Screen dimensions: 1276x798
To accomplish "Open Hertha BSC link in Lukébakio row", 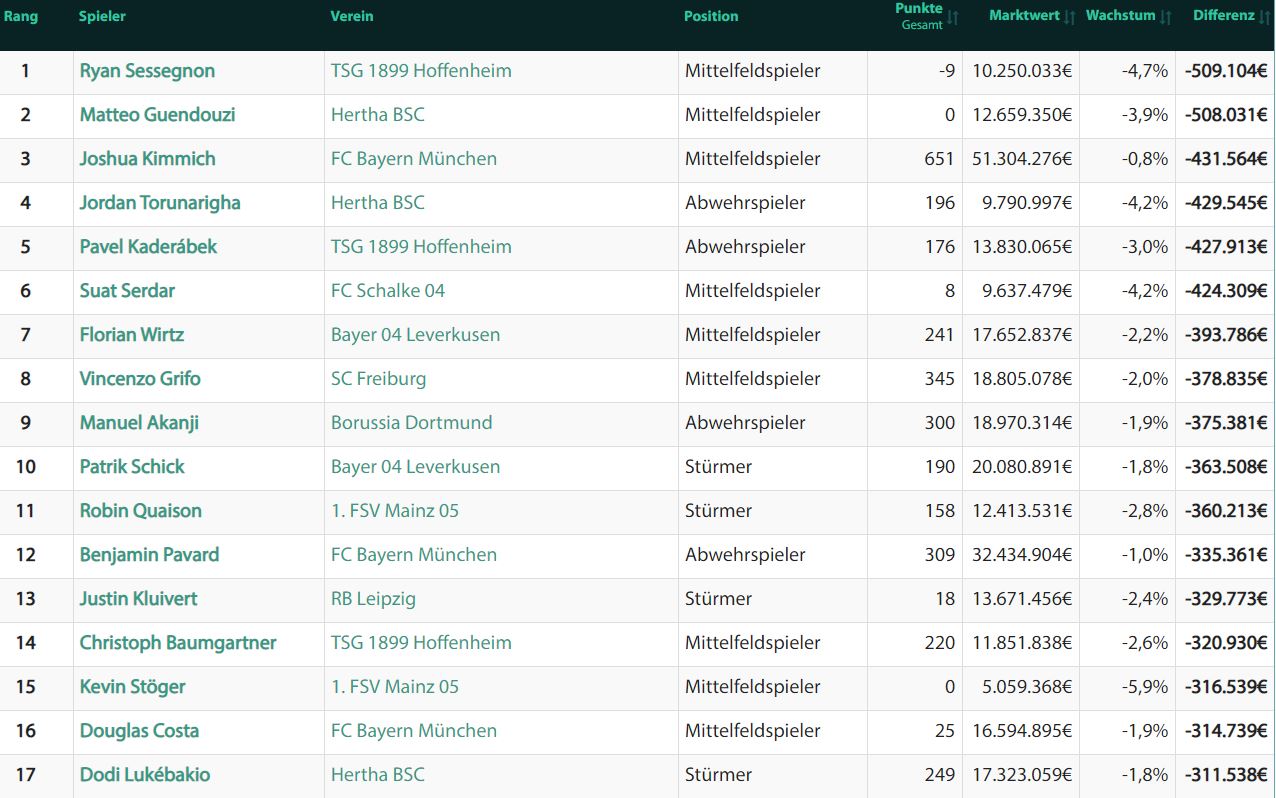I will 378,775.
